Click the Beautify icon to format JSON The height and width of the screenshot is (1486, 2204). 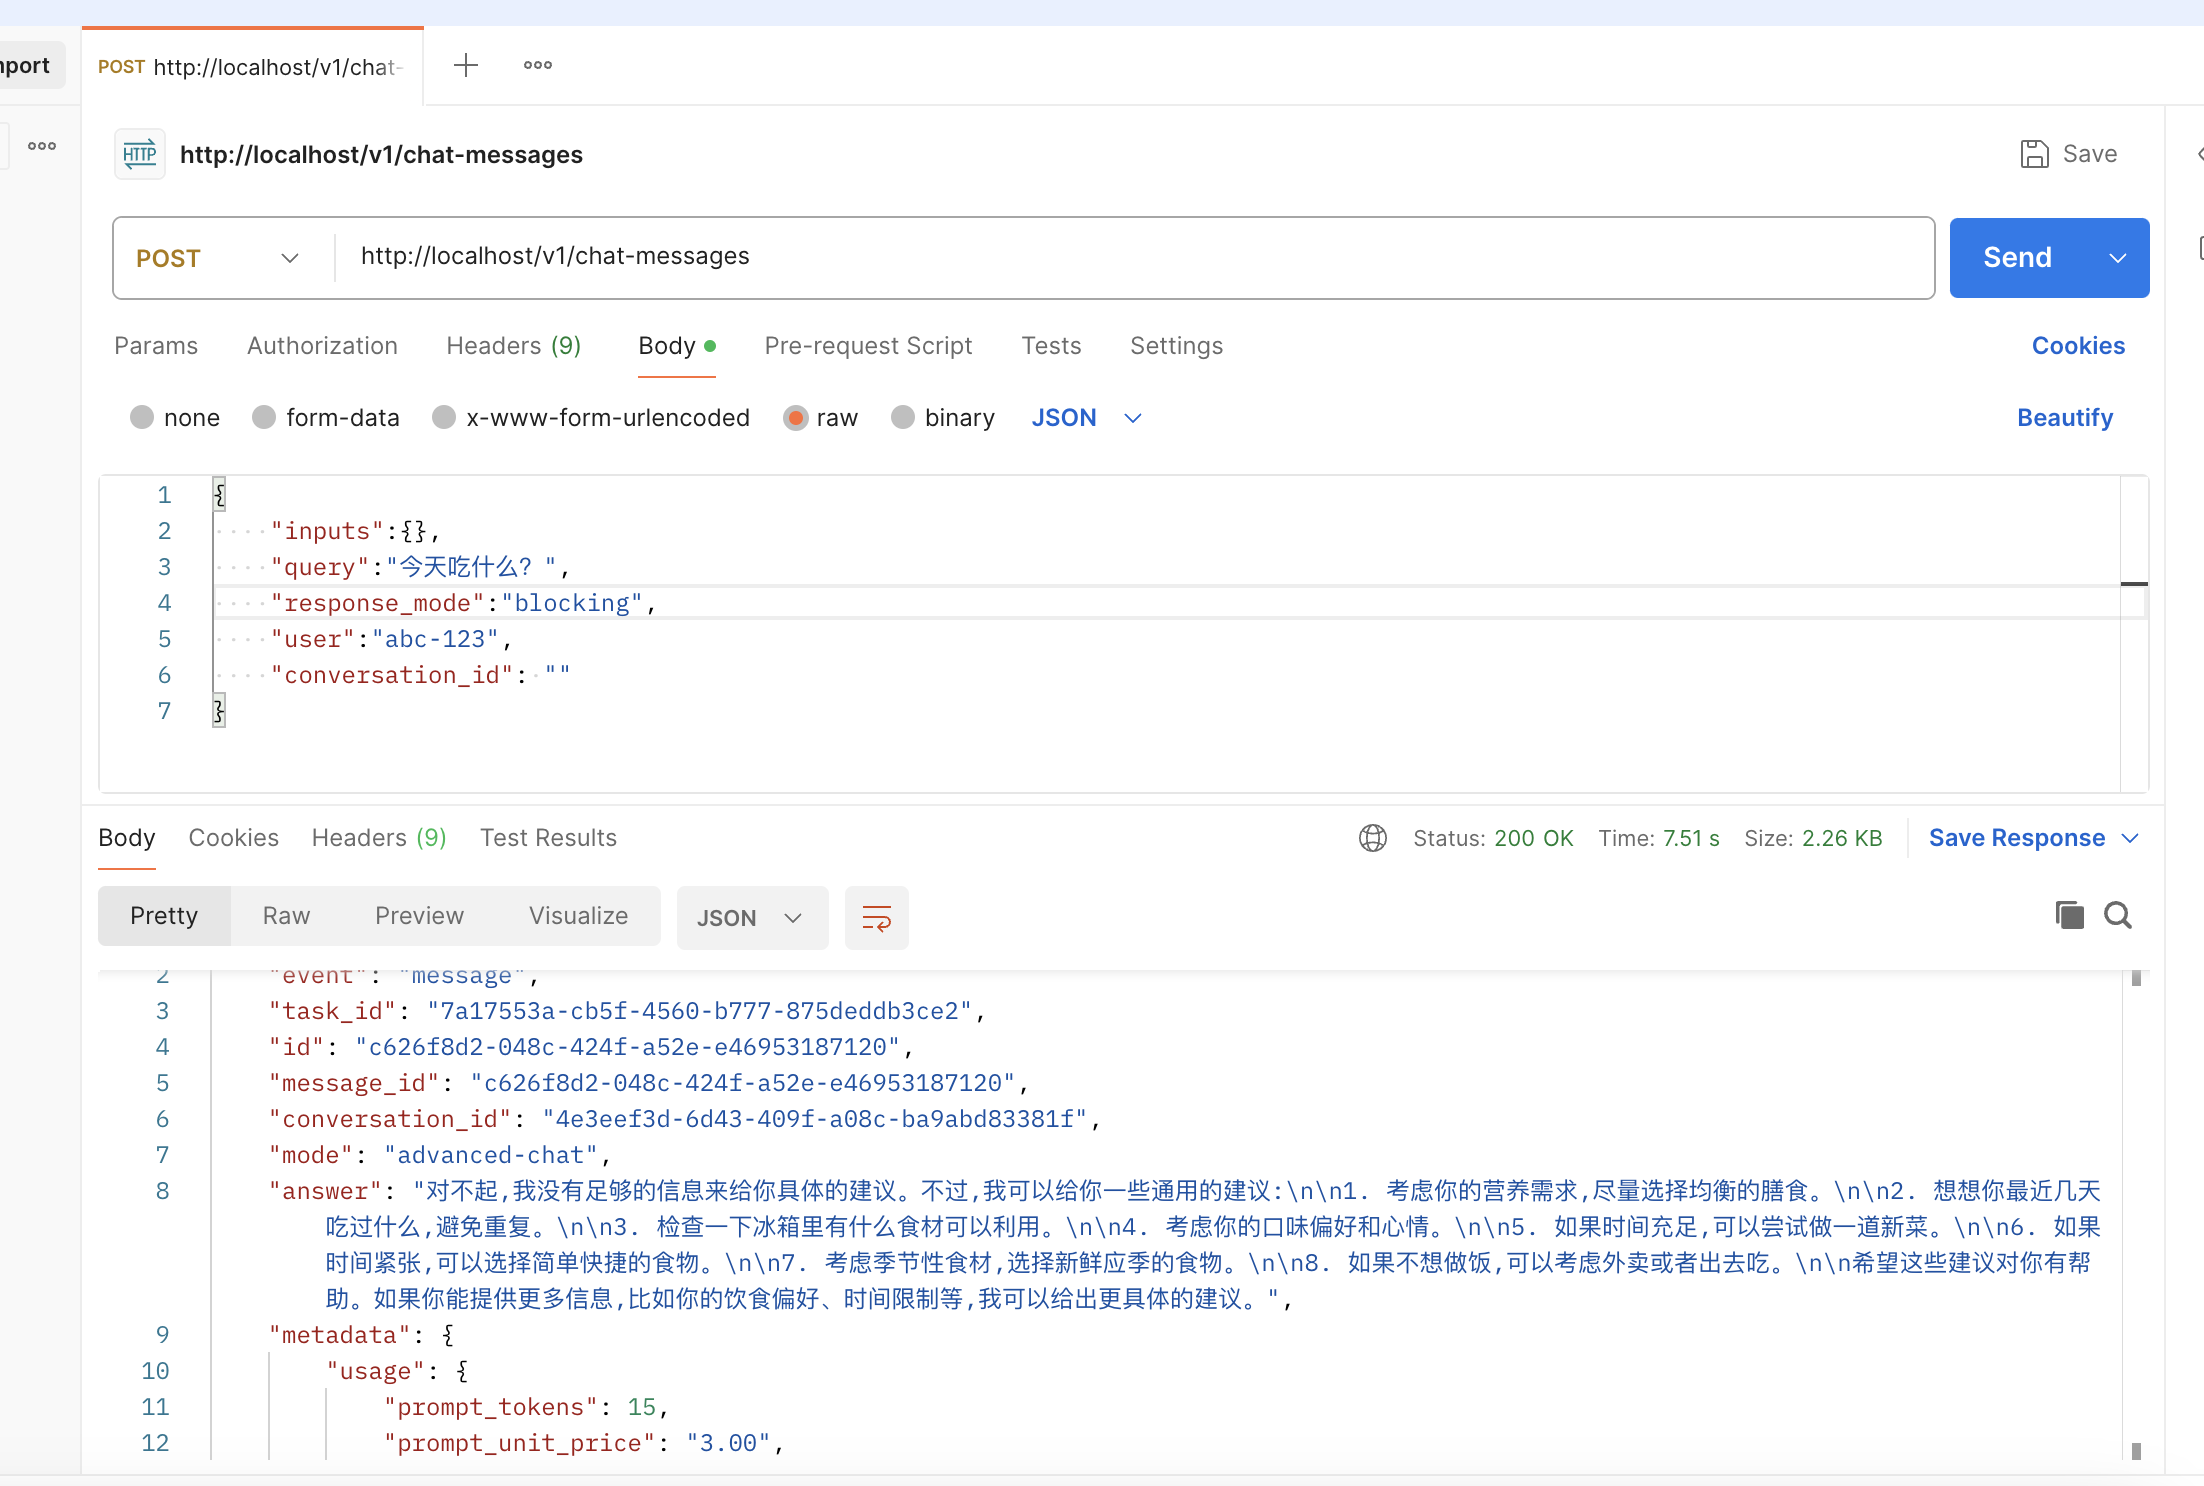(x=2065, y=416)
